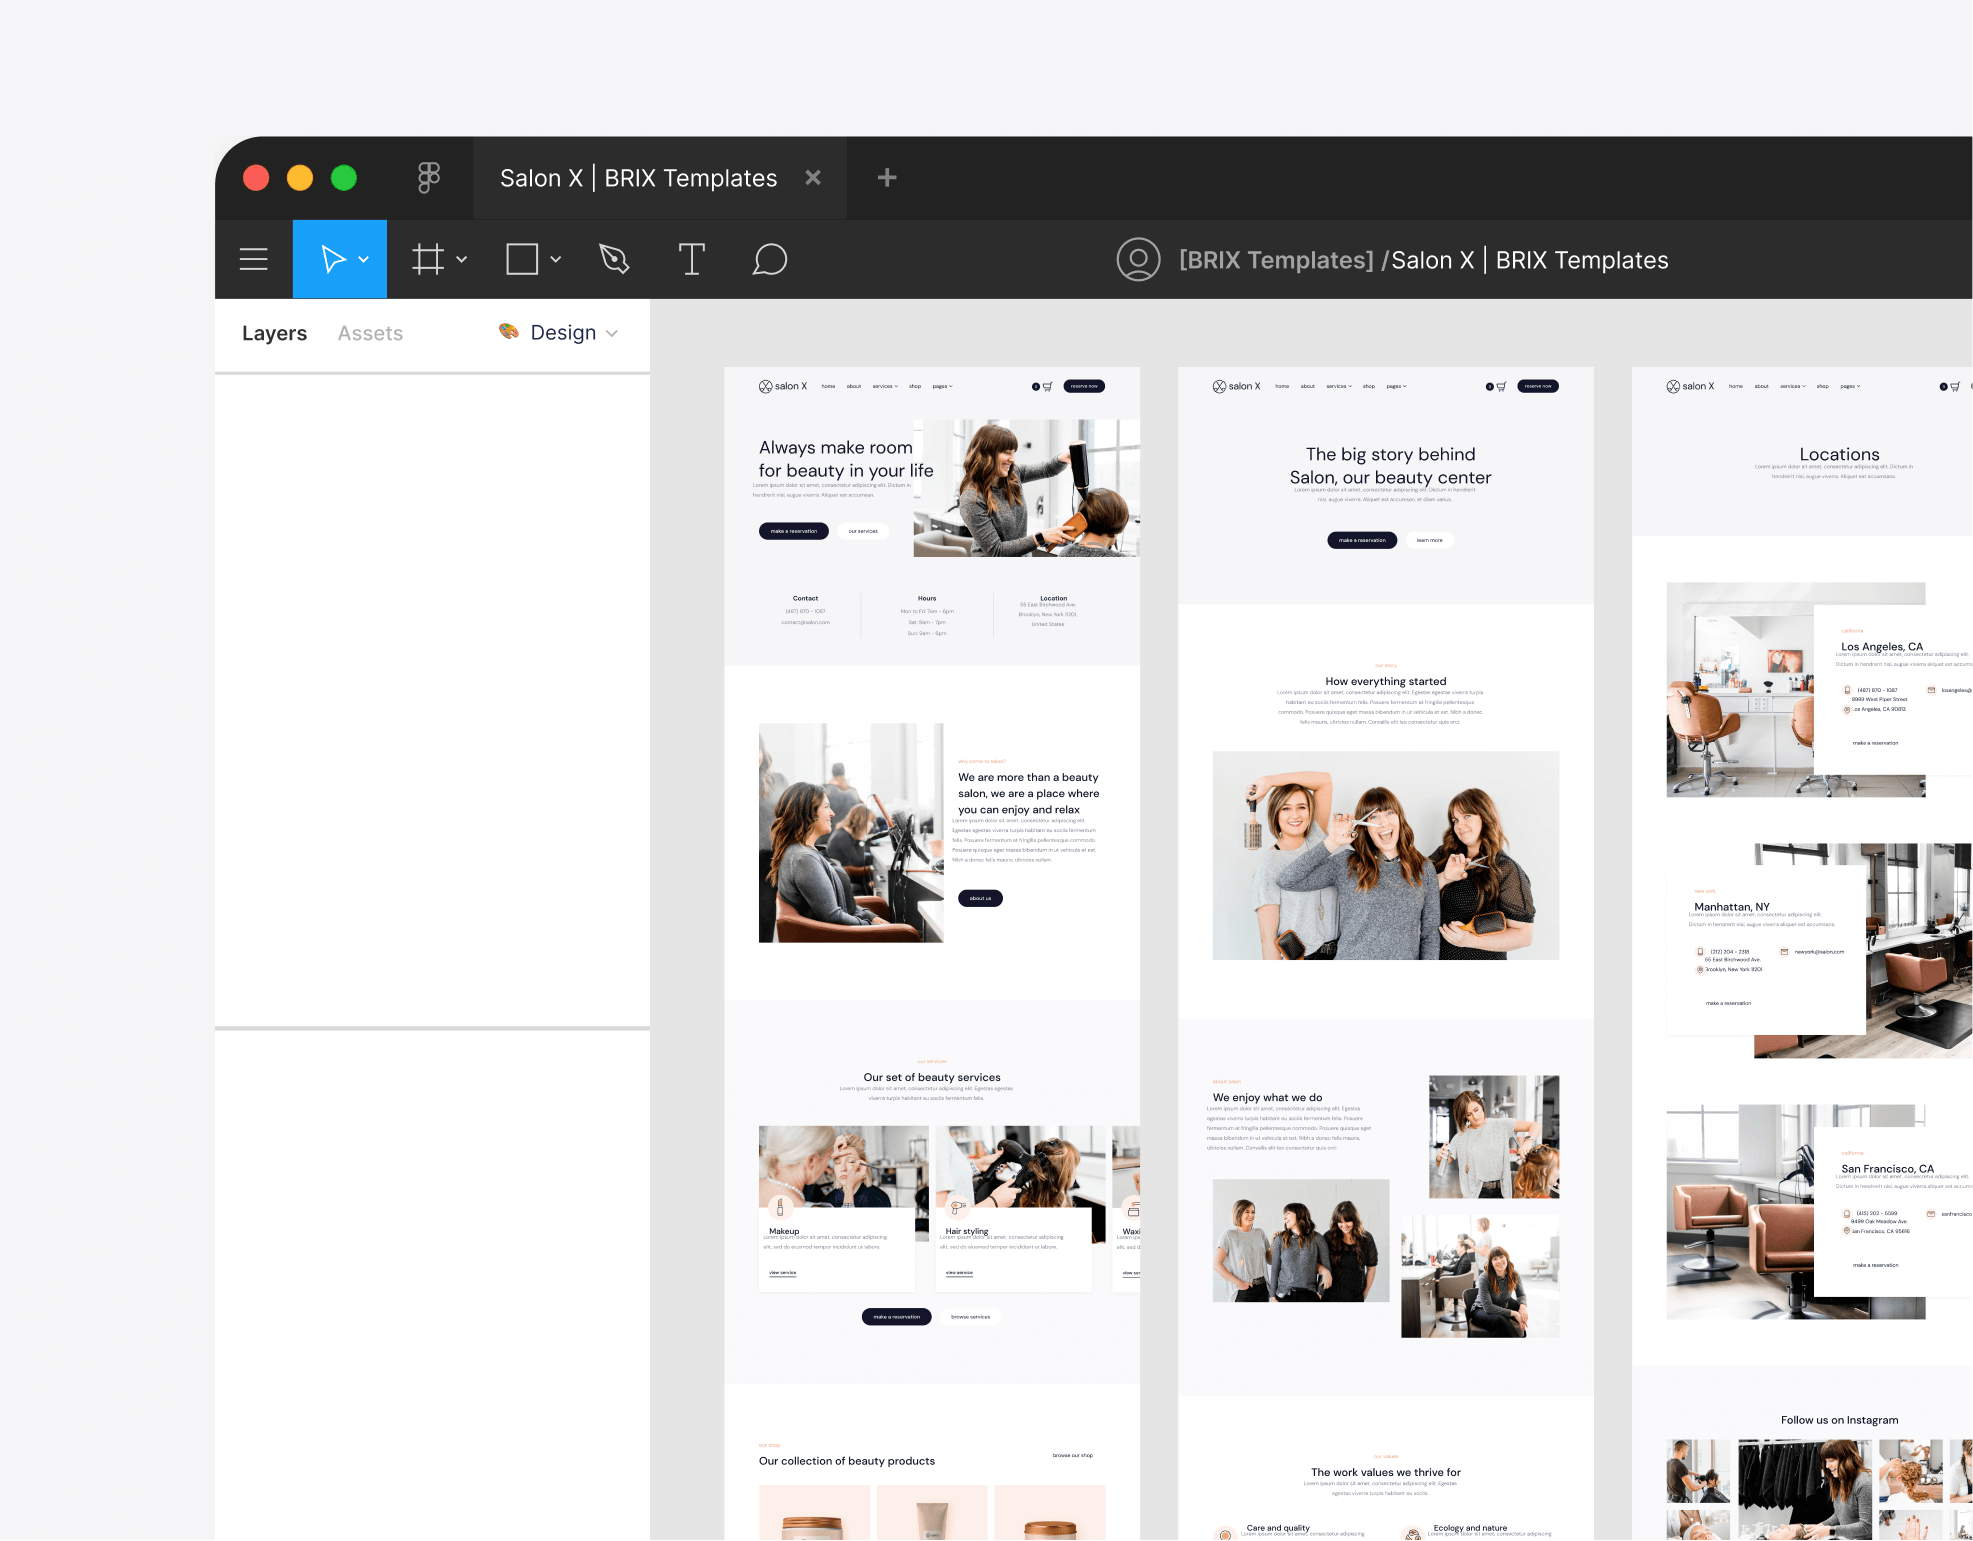This screenshot has width=1973, height=1541.
Task: Select the Comment tool
Action: pos(770,259)
